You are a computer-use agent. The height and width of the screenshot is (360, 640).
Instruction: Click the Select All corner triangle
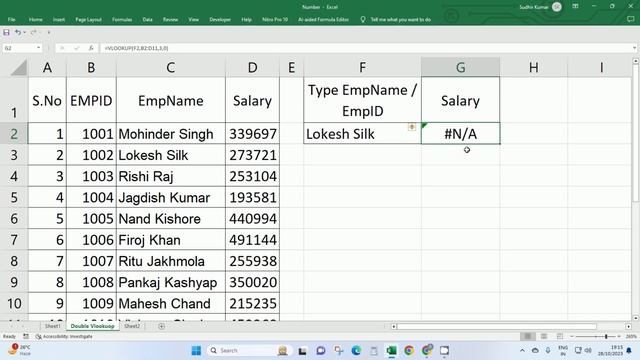tap(19, 68)
